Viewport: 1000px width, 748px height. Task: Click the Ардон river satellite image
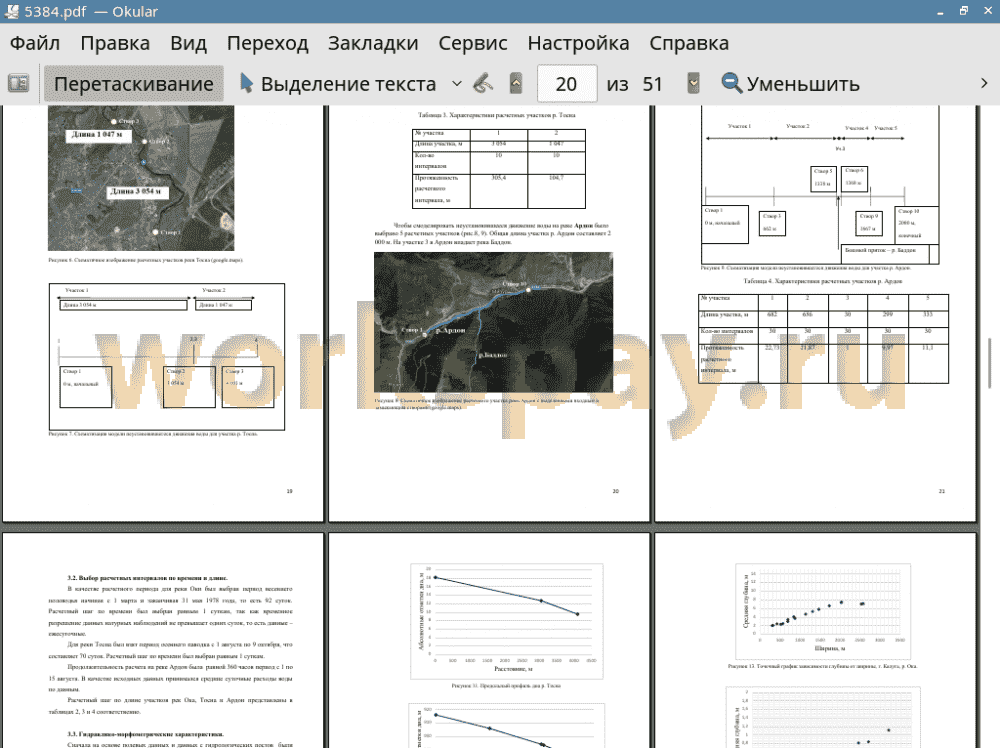click(x=494, y=322)
